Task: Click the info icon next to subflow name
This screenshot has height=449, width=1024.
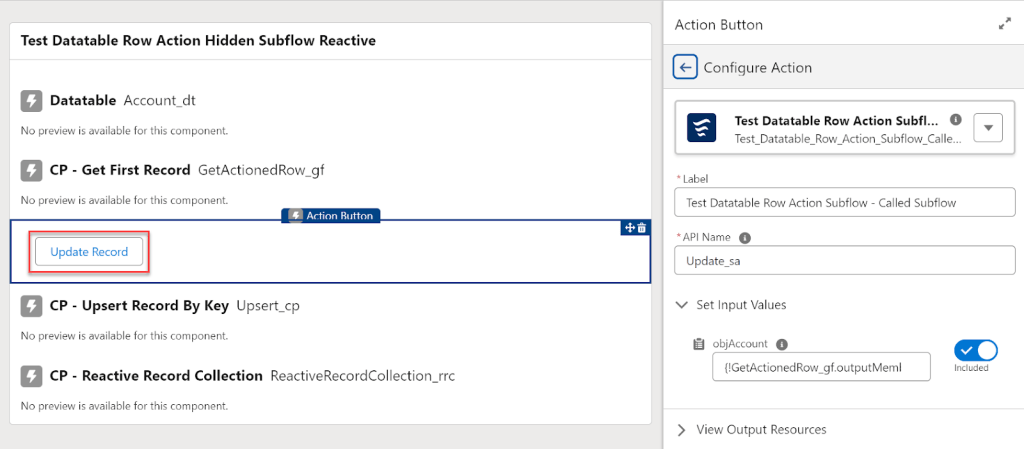Action: pyautogui.click(x=956, y=119)
